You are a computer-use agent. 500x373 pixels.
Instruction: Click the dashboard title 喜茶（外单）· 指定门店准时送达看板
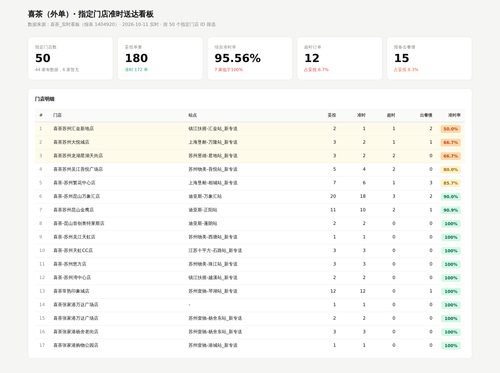(90, 14)
